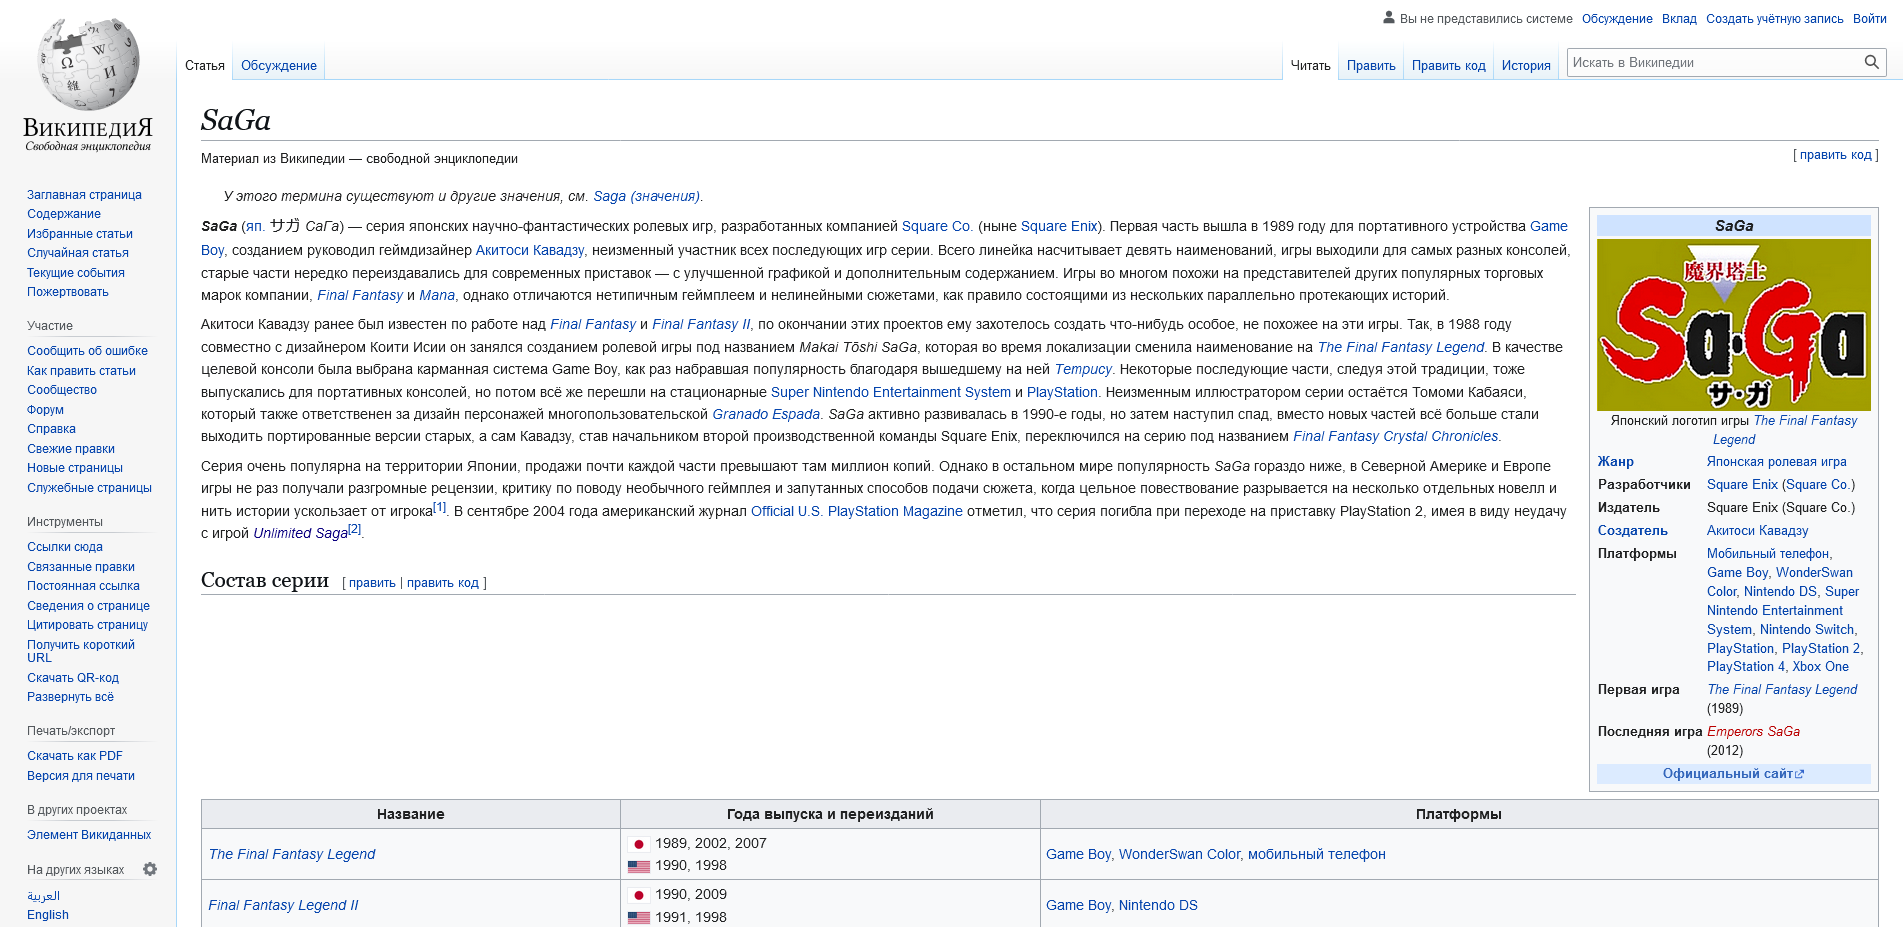Open Элемент Викиданных link

click(89, 835)
